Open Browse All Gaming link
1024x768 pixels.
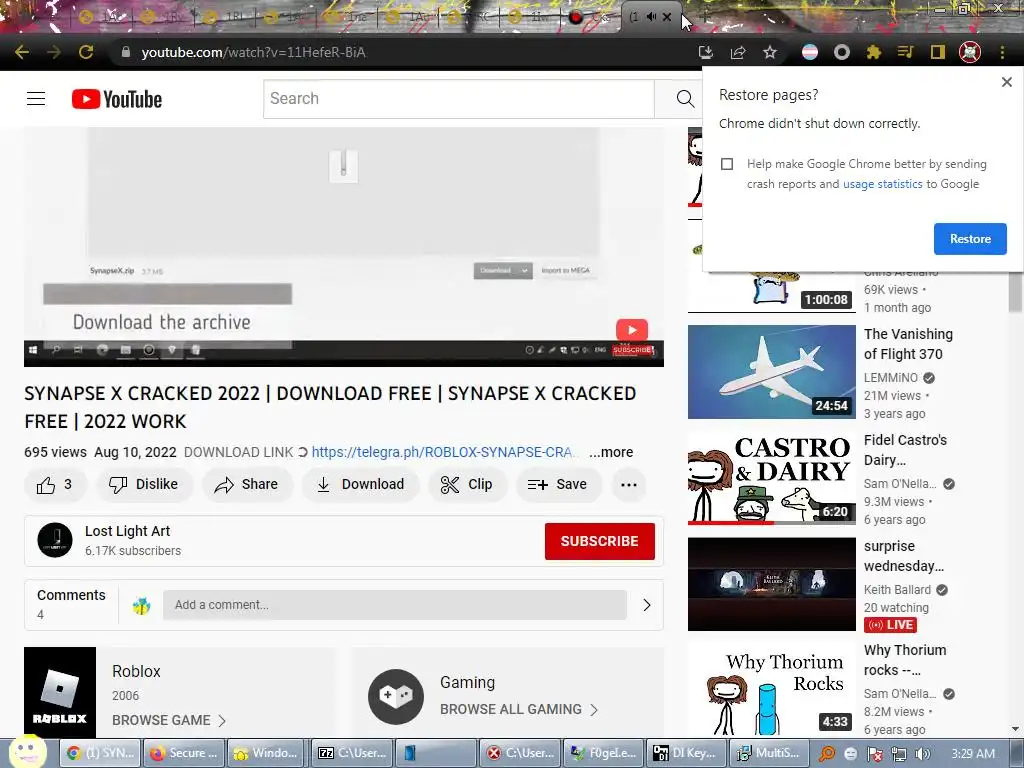click(x=519, y=709)
